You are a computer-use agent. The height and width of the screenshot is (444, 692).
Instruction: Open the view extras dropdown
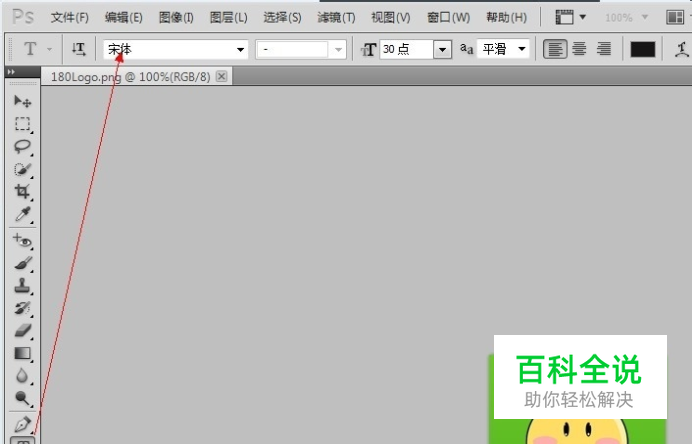pyautogui.click(x=570, y=18)
